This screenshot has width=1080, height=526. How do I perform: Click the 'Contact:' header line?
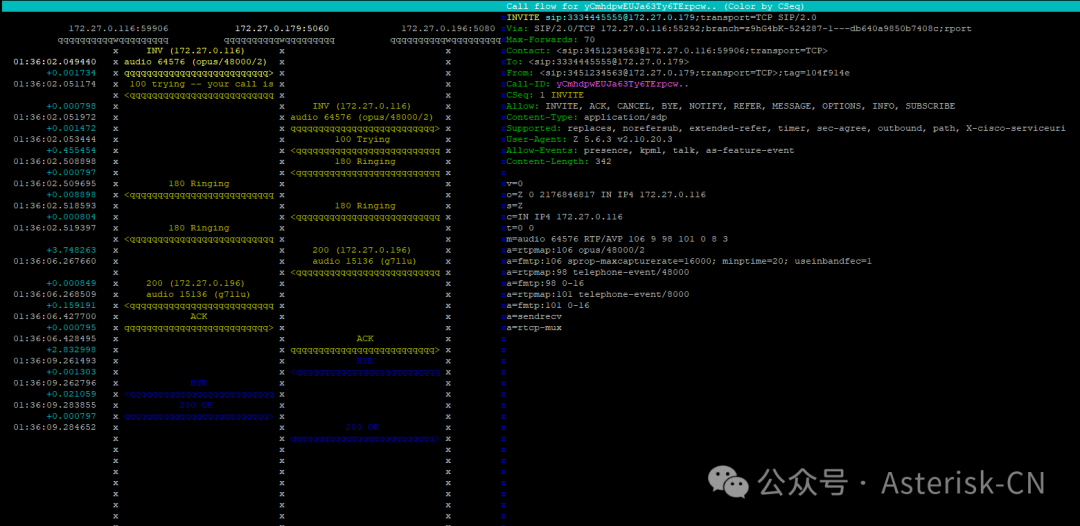coord(667,51)
